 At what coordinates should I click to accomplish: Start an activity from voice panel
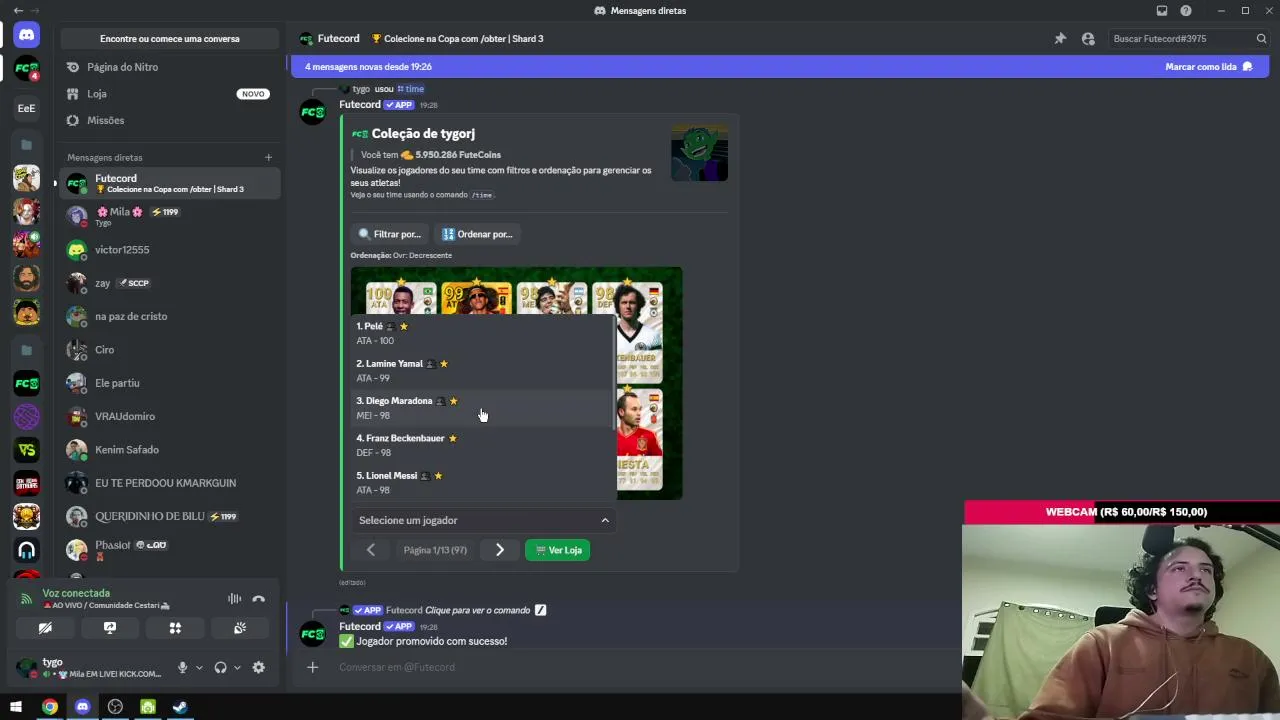tap(175, 628)
